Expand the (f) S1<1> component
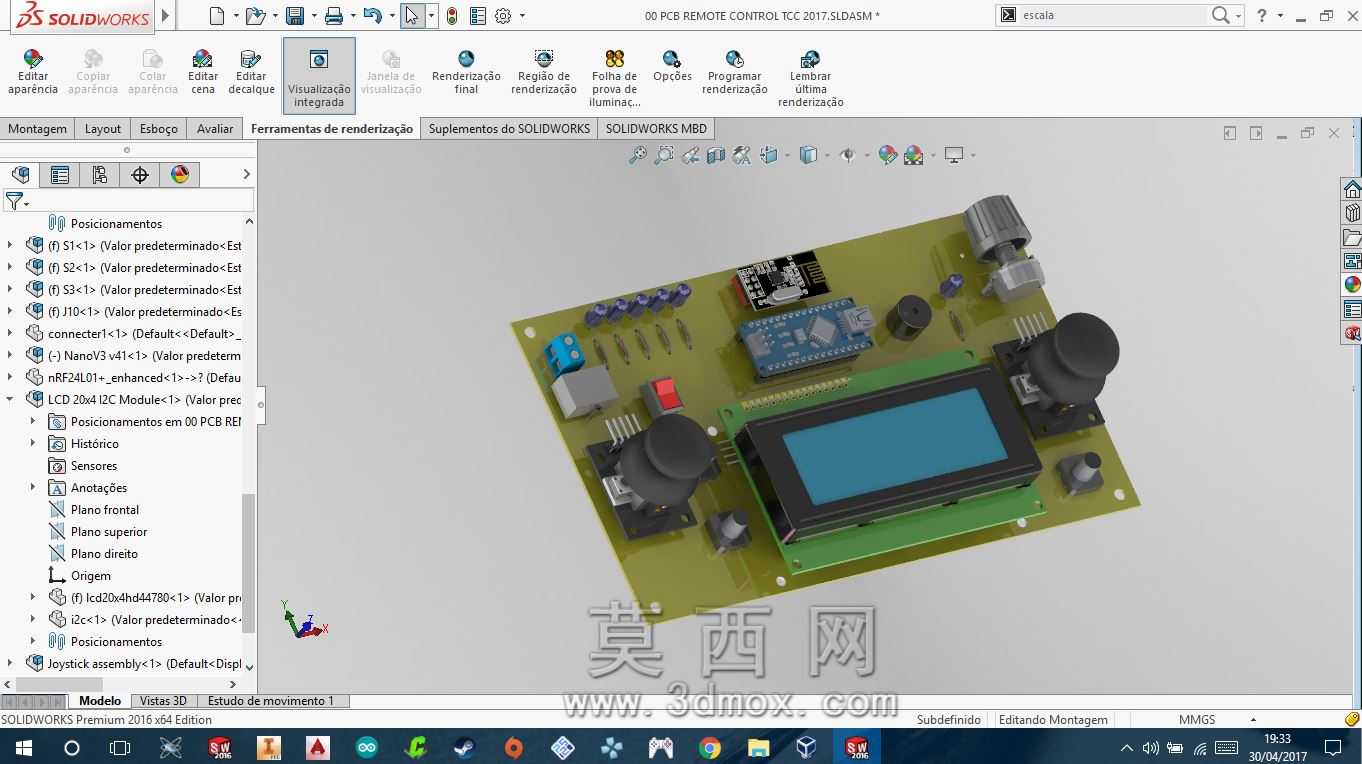 [11, 245]
